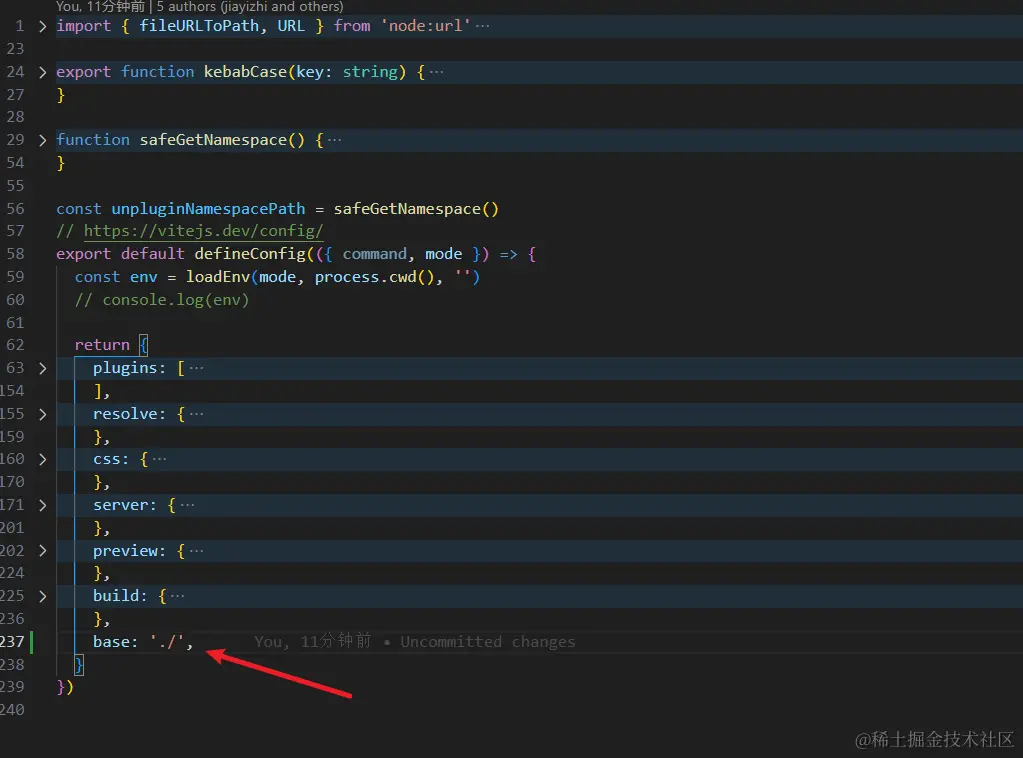
Task: Expand the folded css block
Action: (42, 459)
